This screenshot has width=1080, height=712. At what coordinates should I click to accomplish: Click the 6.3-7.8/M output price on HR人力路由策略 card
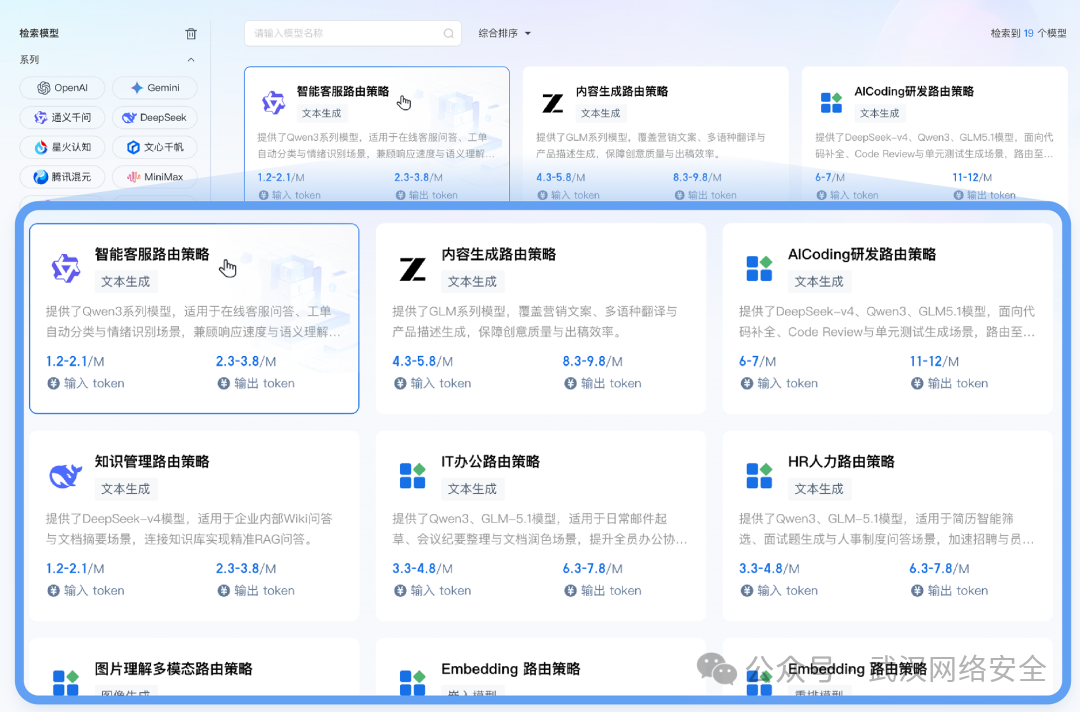pyautogui.click(x=939, y=568)
